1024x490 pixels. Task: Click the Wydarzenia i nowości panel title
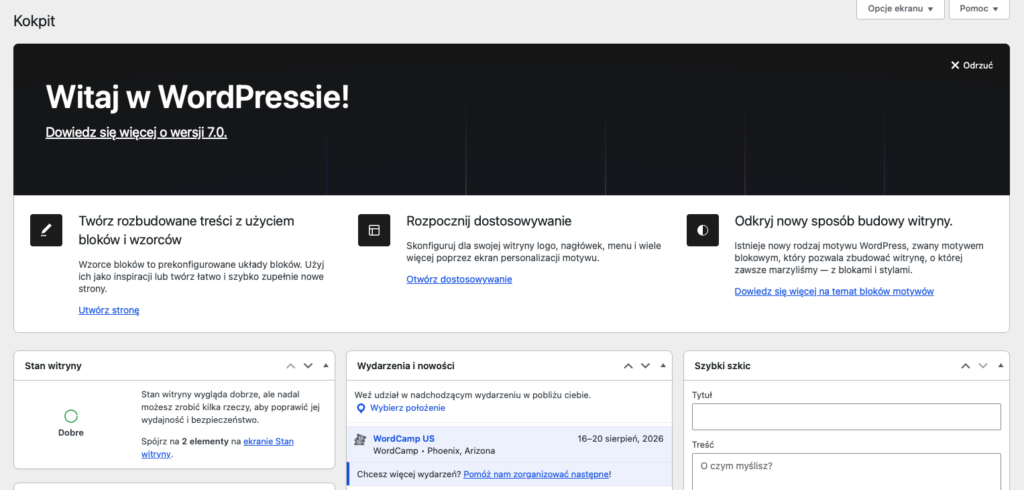(406, 366)
